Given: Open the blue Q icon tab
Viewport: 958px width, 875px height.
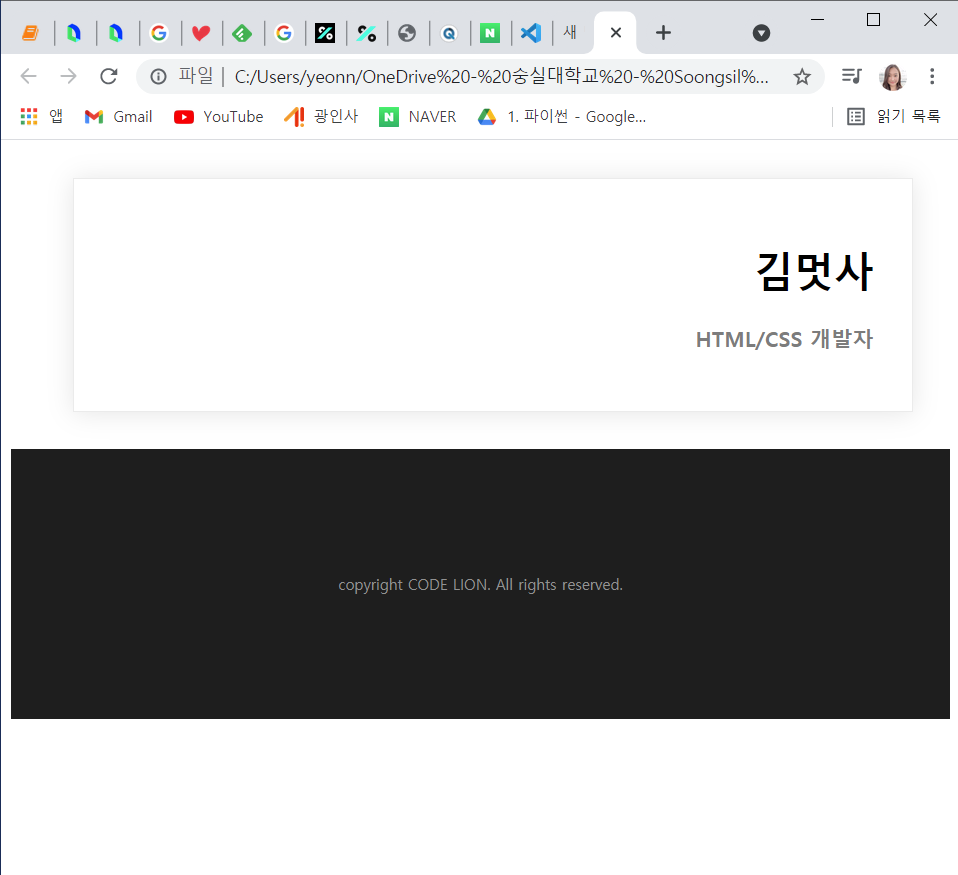Looking at the screenshot, I should pyautogui.click(x=449, y=33).
